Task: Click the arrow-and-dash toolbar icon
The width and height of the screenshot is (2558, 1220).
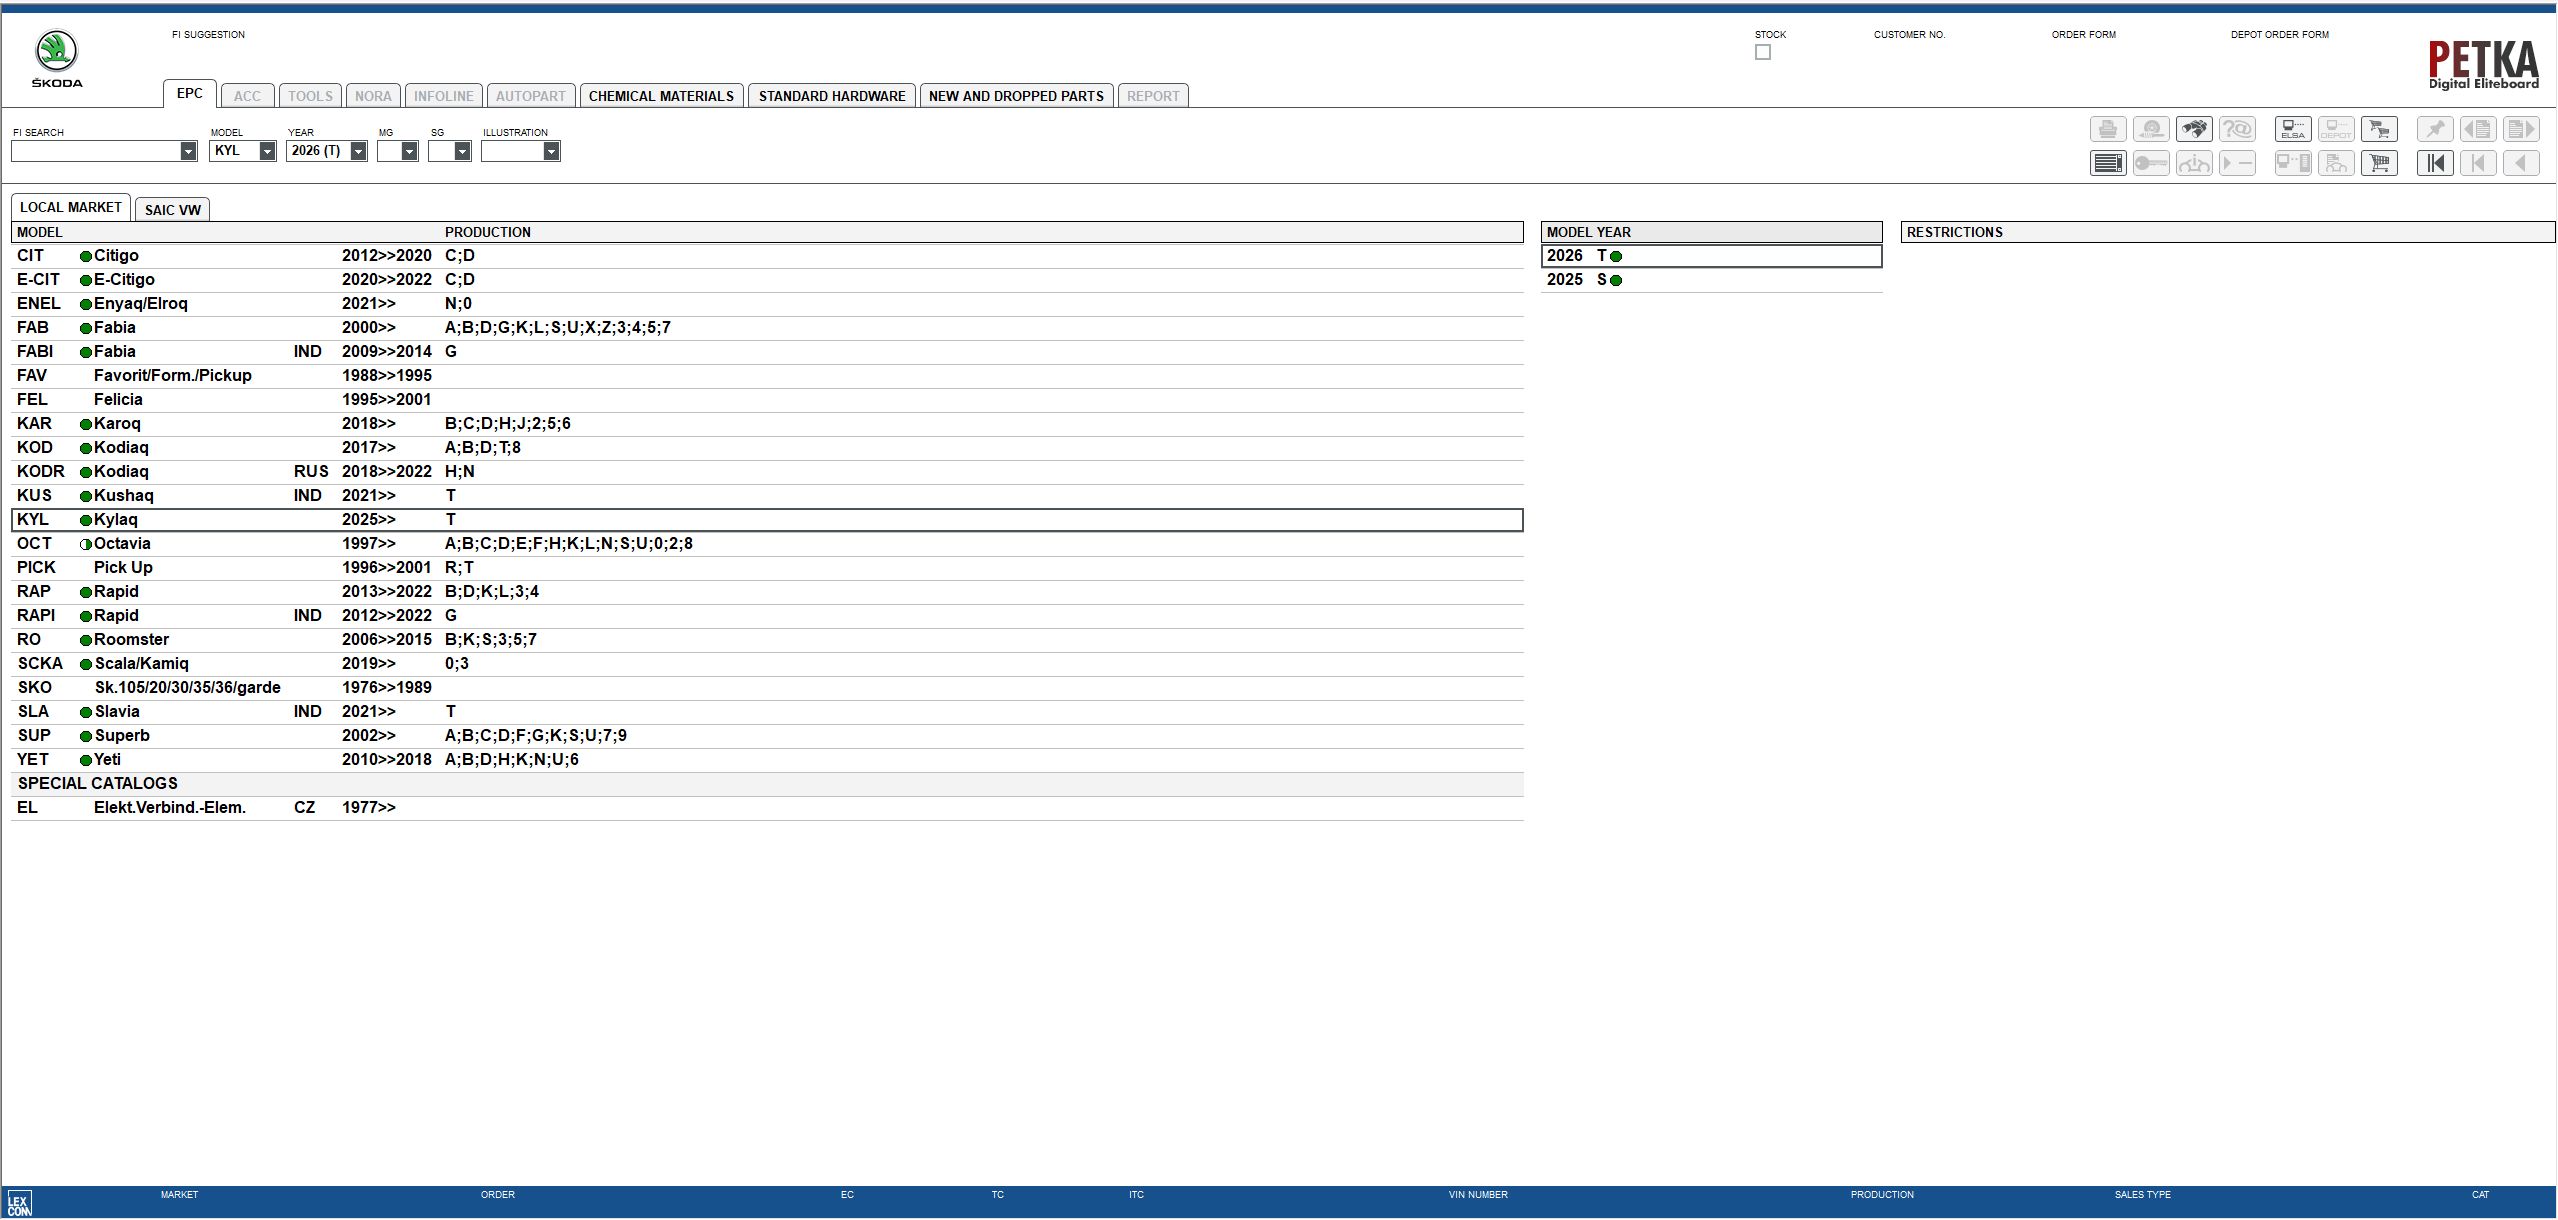Action: tap(2237, 163)
